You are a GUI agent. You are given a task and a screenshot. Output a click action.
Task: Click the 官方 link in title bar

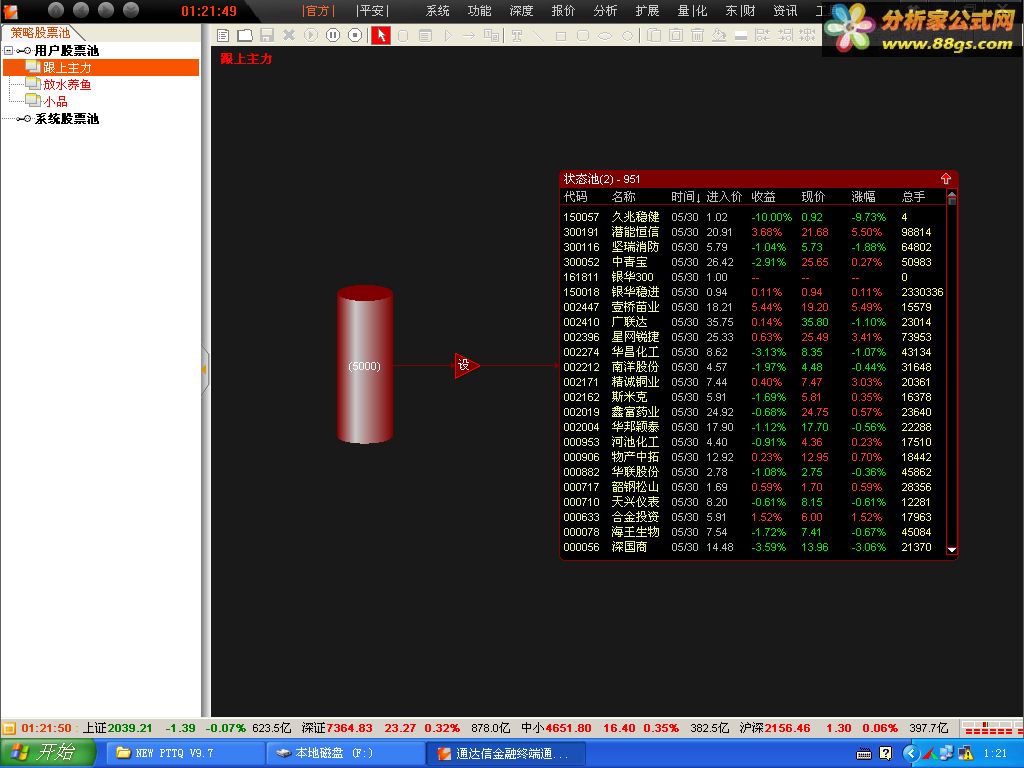click(x=318, y=10)
